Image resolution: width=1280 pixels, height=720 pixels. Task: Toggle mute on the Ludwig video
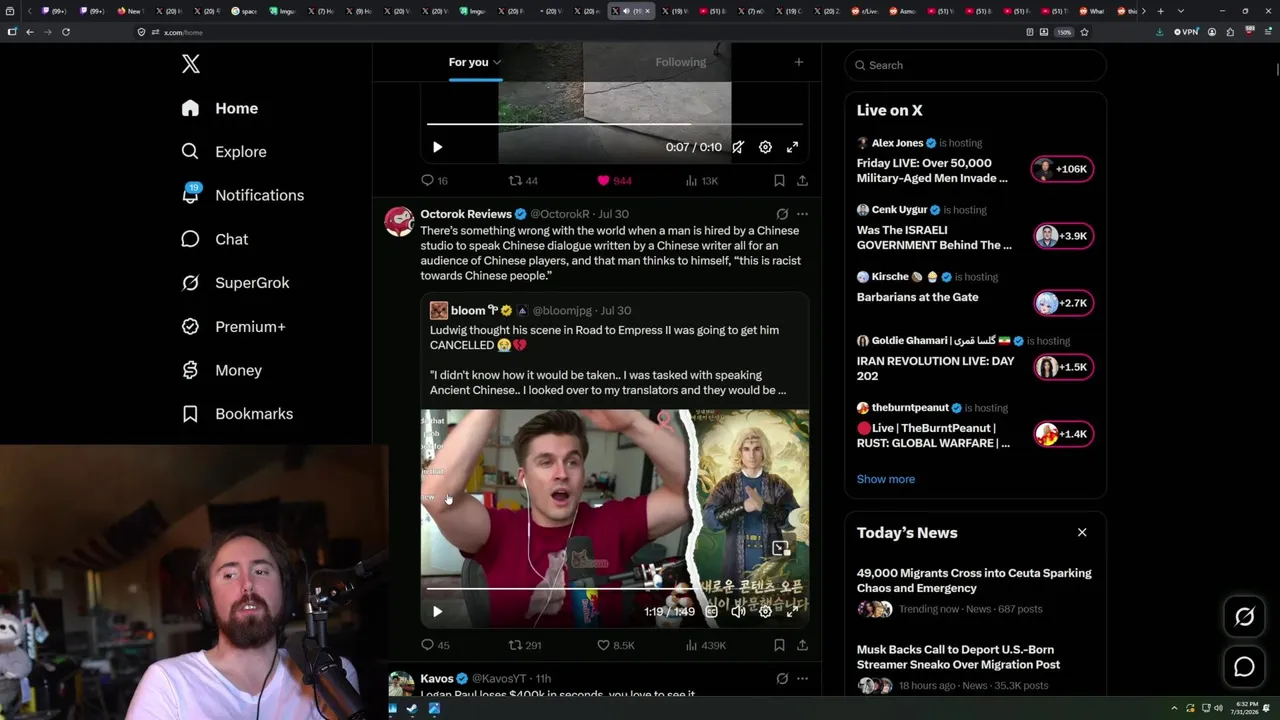(x=738, y=611)
